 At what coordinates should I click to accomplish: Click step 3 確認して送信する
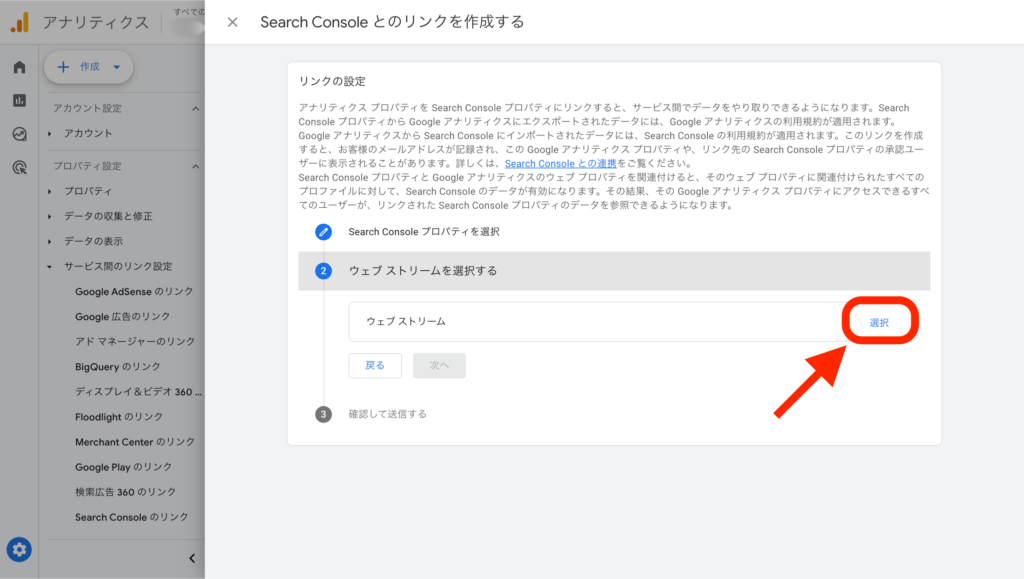[387, 414]
